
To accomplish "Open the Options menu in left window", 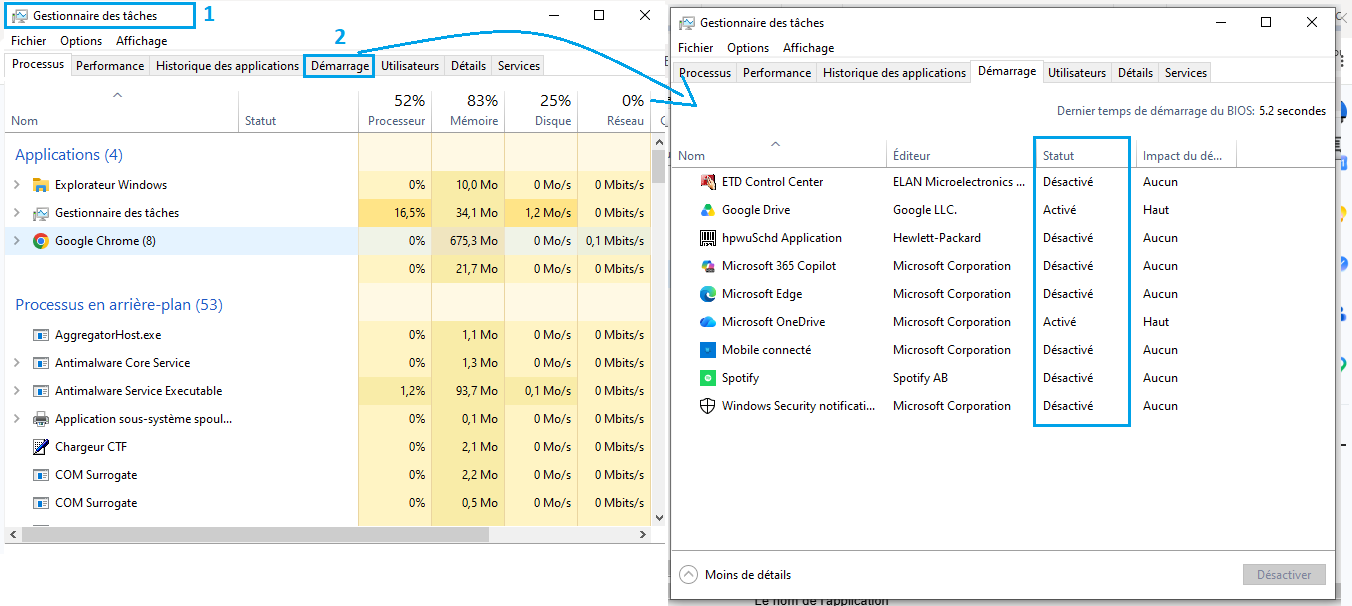I will (x=81, y=41).
